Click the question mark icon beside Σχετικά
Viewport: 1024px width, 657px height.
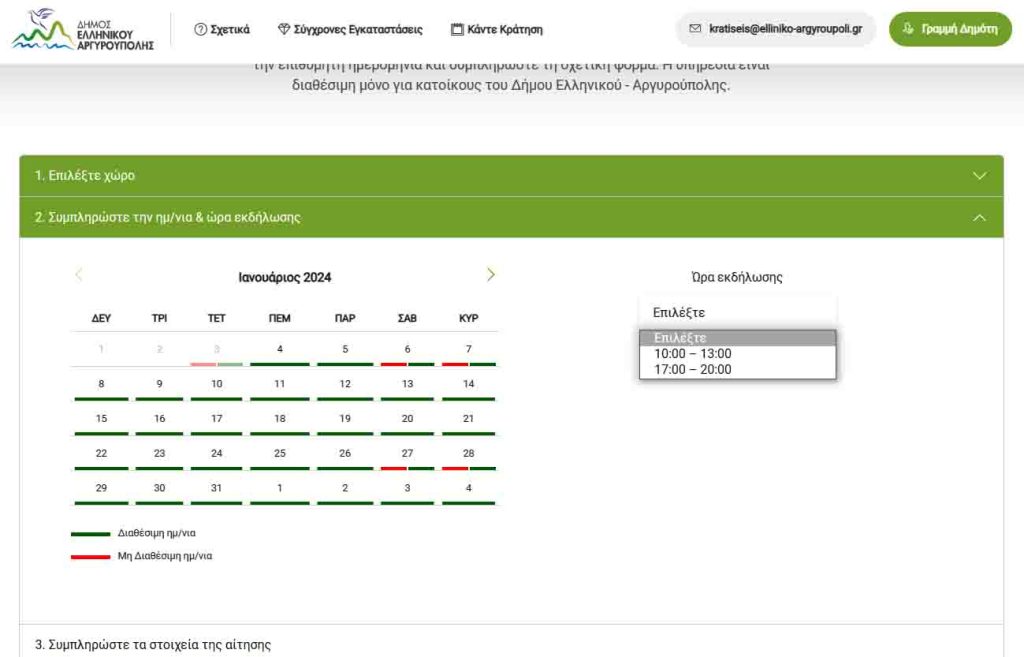click(200, 30)
